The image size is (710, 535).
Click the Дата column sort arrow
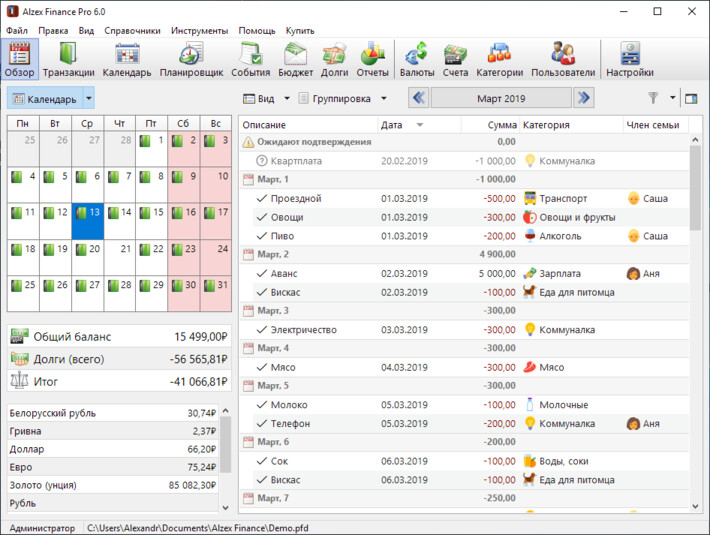(420, 125)
